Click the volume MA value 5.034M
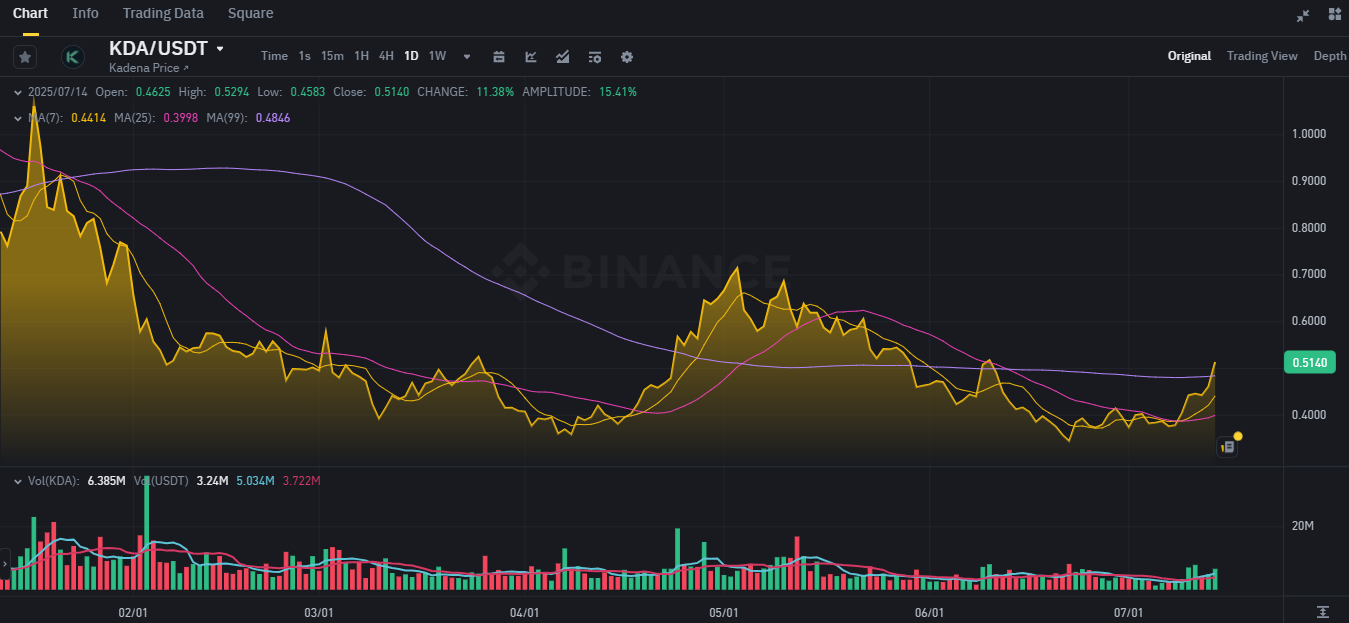This screenshot has width=1349, height=623. pyautogui.click(x=255, y=481)
